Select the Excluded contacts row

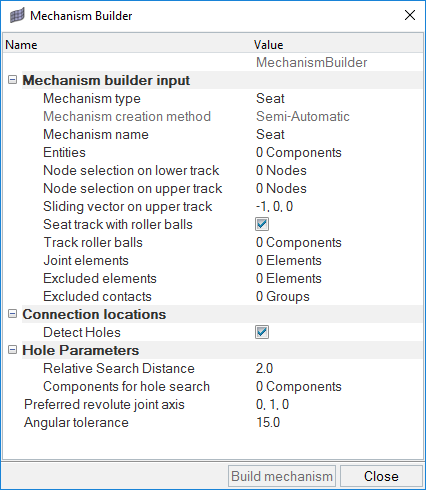click(x=213, y=296)
